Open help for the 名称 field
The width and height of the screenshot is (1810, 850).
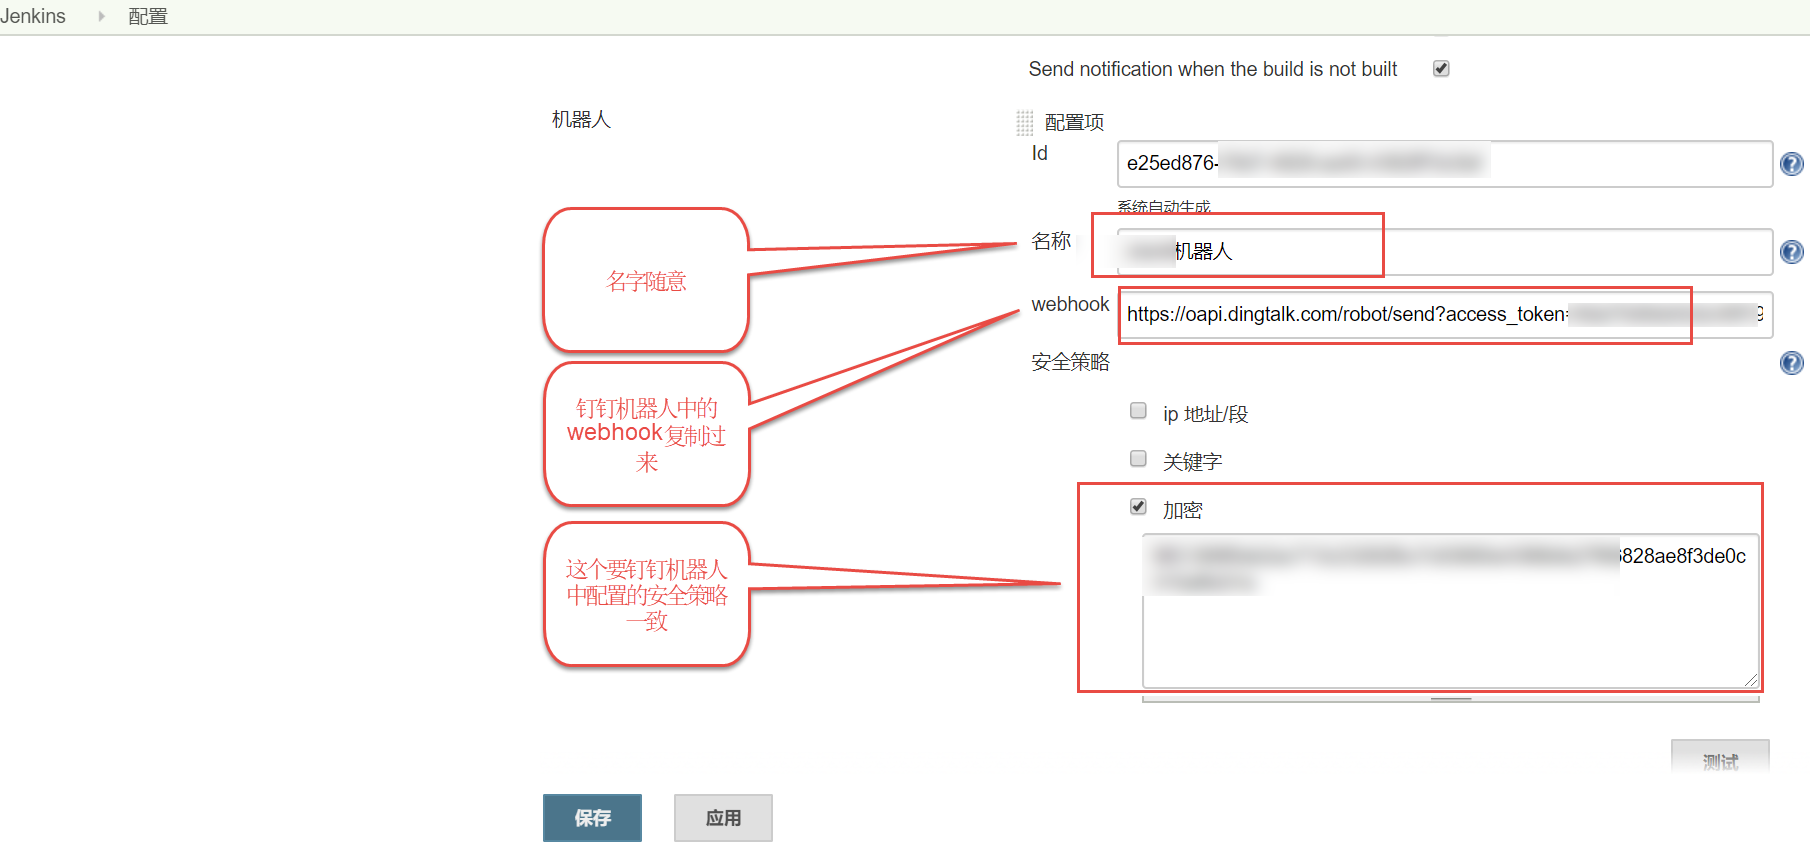click(1791, 252)
